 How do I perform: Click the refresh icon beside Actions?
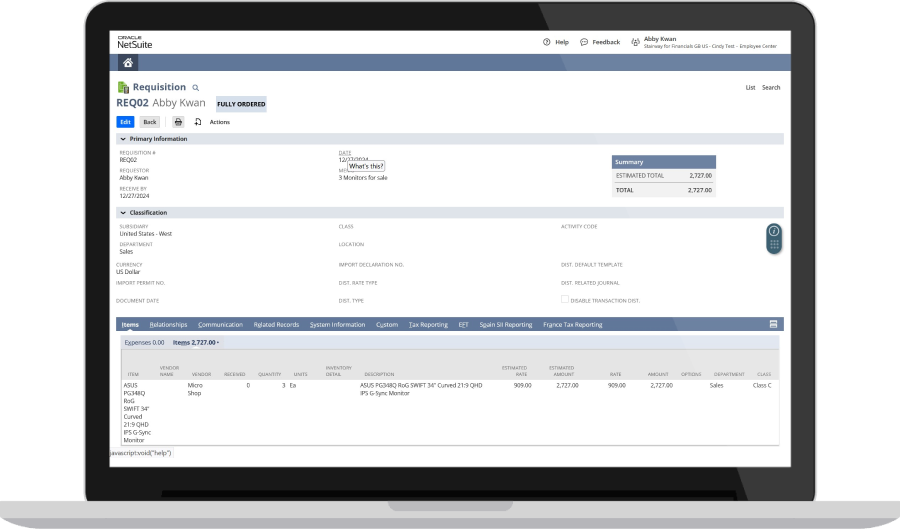point(198,122)
